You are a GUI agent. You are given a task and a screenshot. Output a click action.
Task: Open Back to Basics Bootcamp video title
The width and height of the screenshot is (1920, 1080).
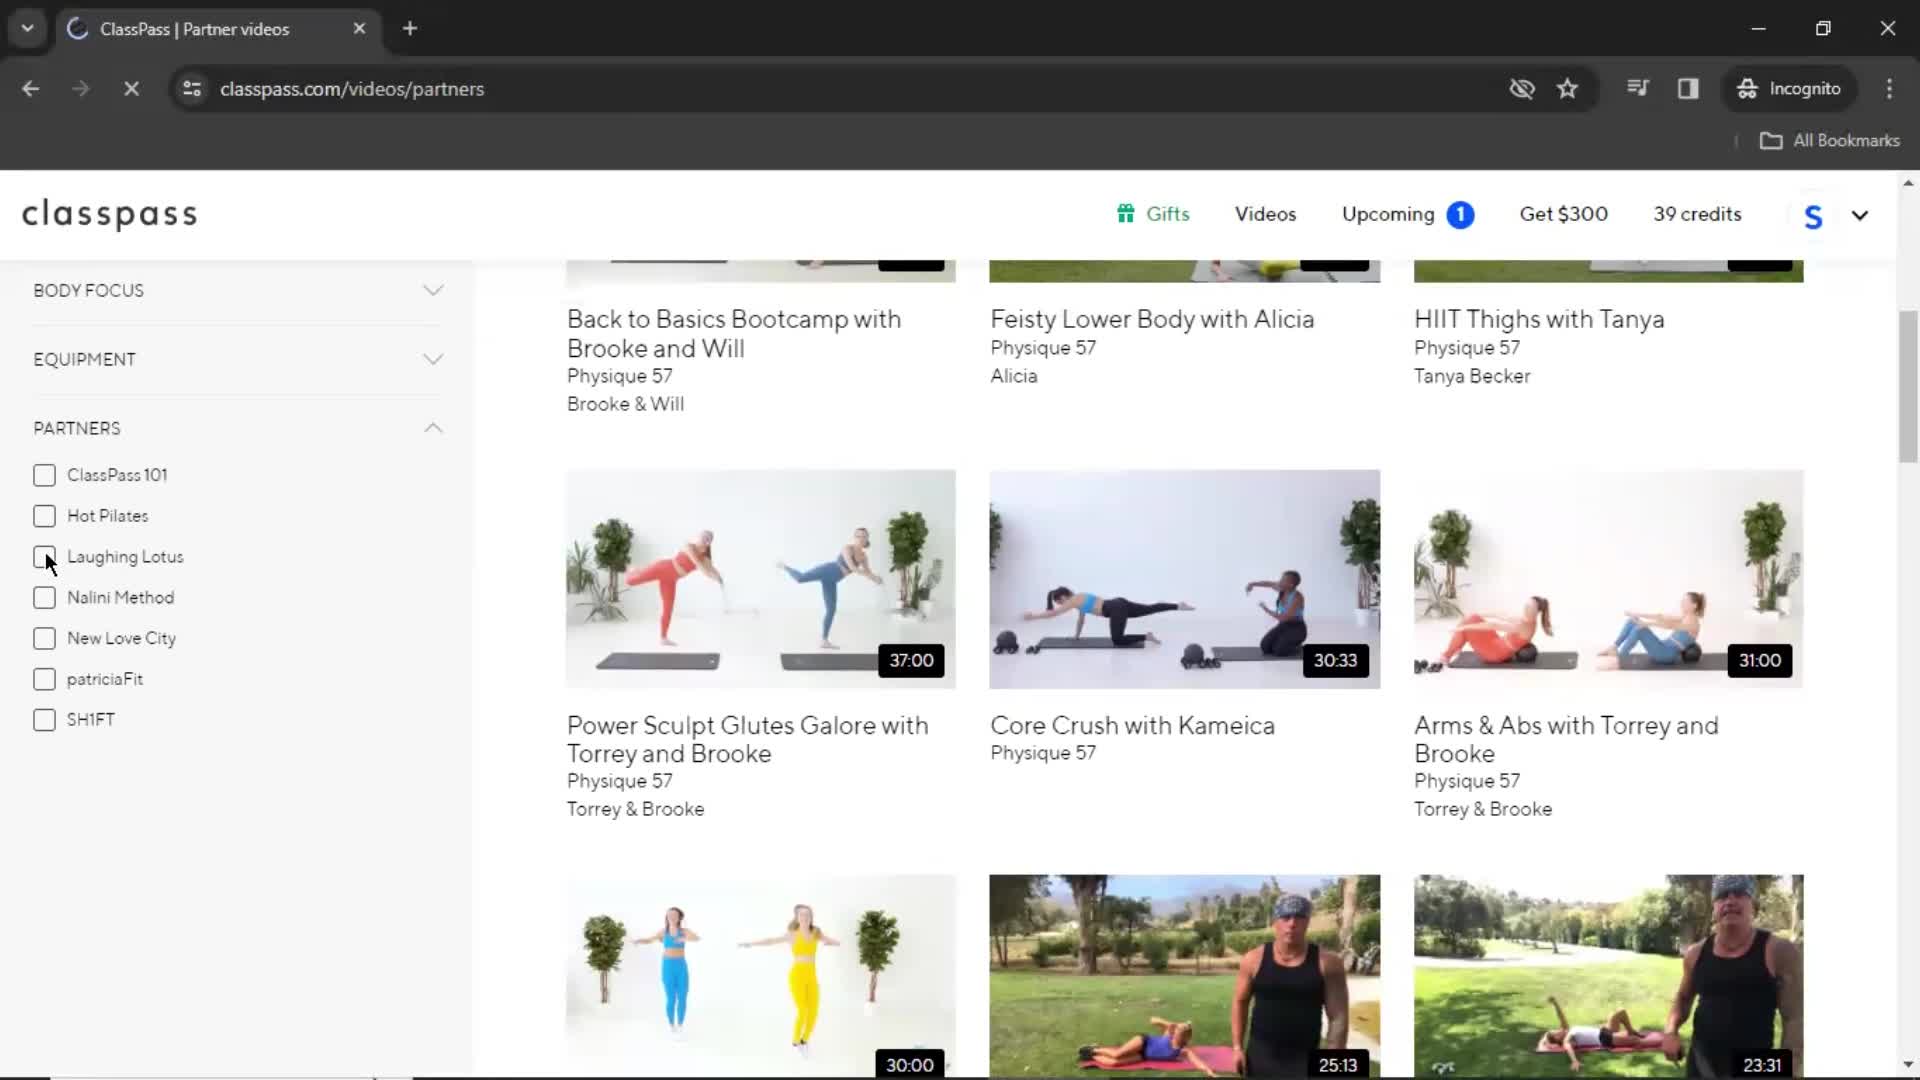tap(734, 334)
